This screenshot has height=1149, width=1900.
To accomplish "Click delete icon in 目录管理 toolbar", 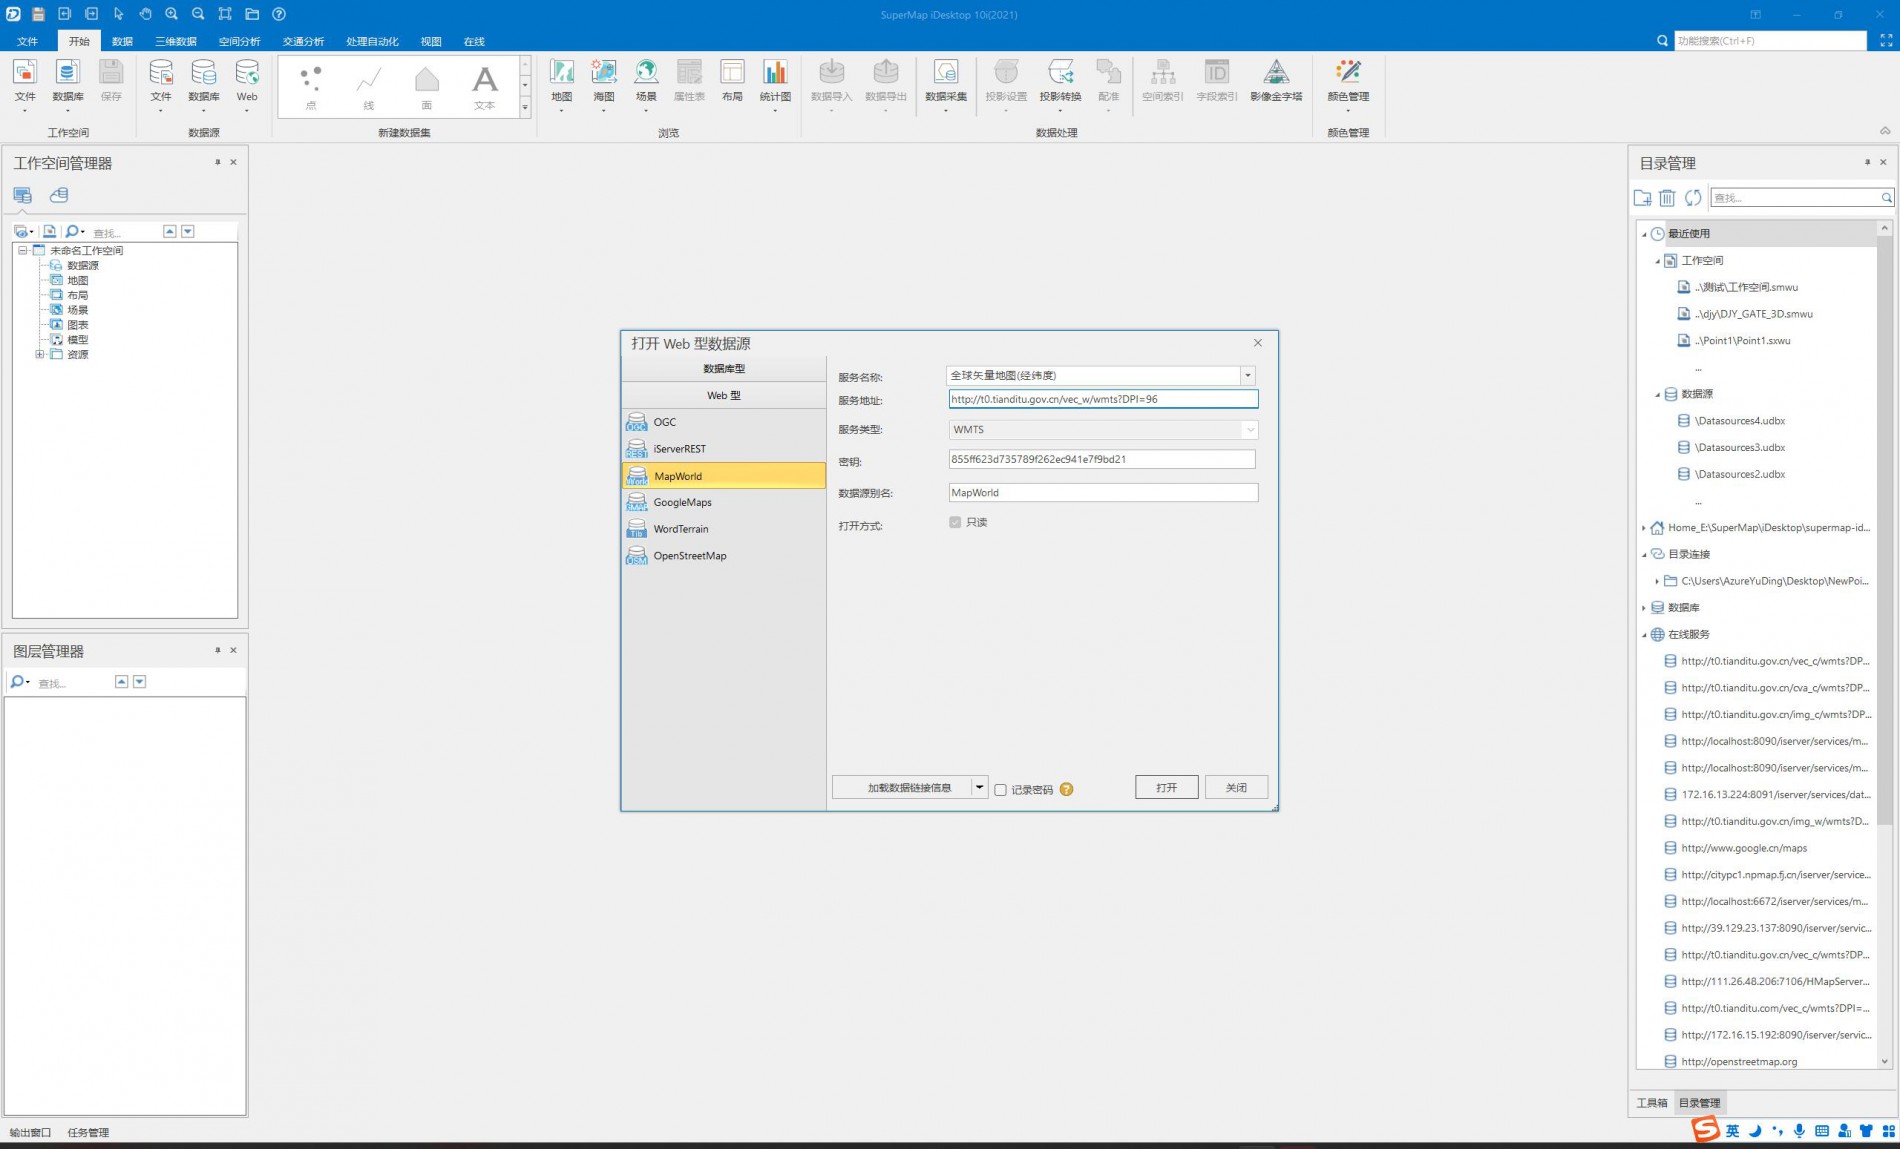I will point(1667,198).
